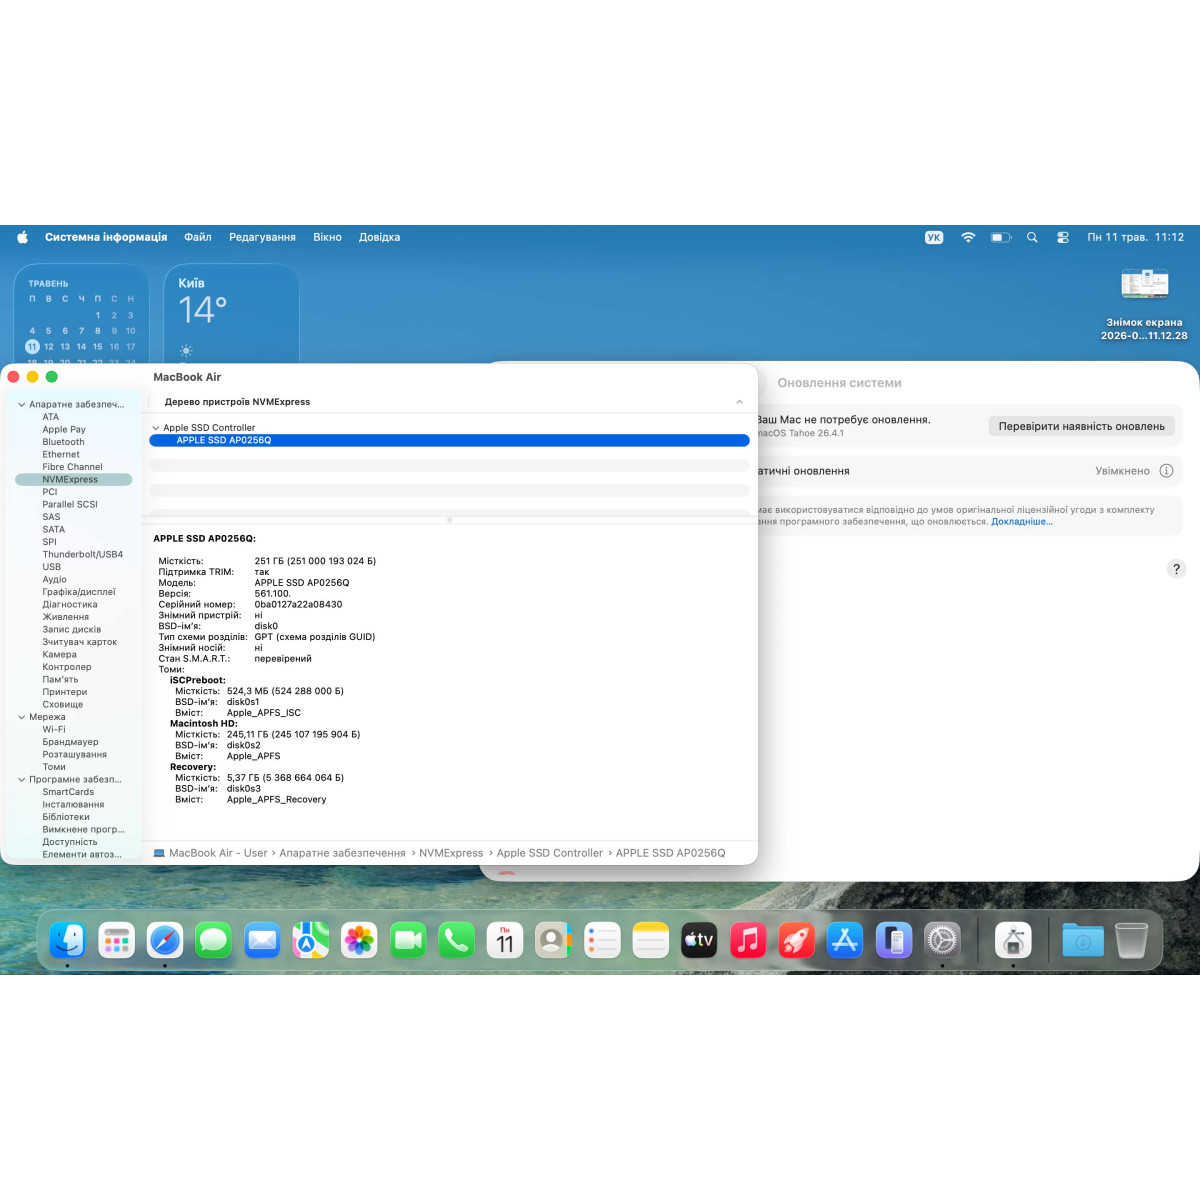Open Phone app in Dock
Image resolution: width=1200 pixels, height=1200 pixels.
tap(456, 940)
